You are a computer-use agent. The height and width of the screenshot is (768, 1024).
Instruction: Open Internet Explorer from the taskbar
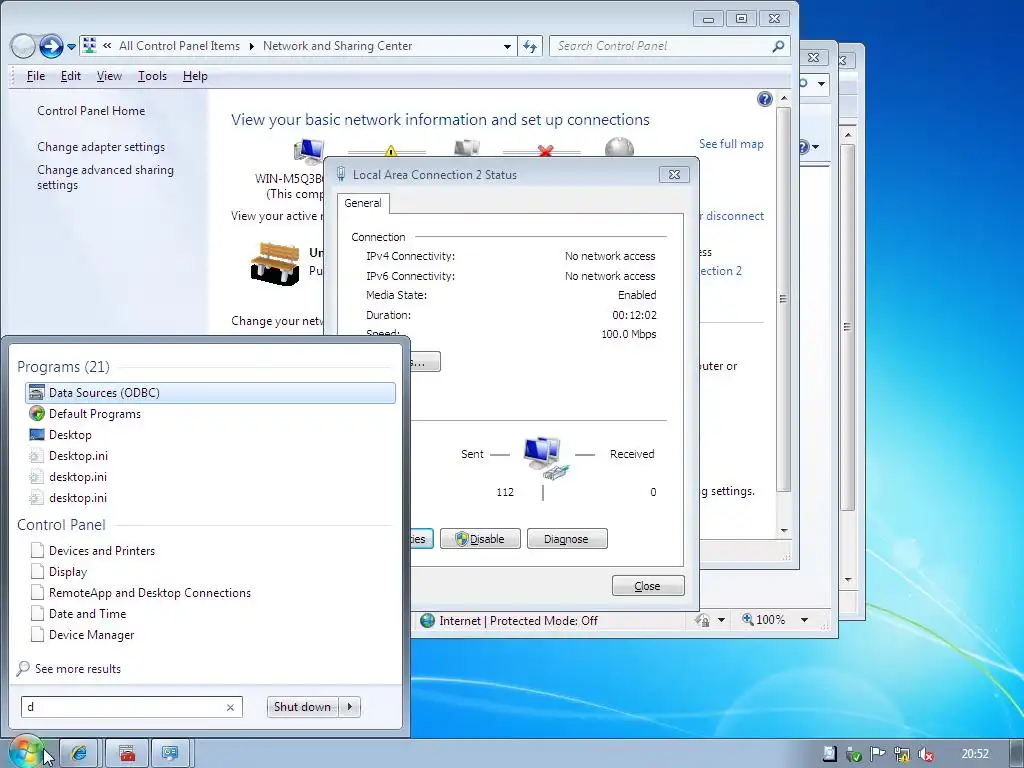(x=79, y=754)
